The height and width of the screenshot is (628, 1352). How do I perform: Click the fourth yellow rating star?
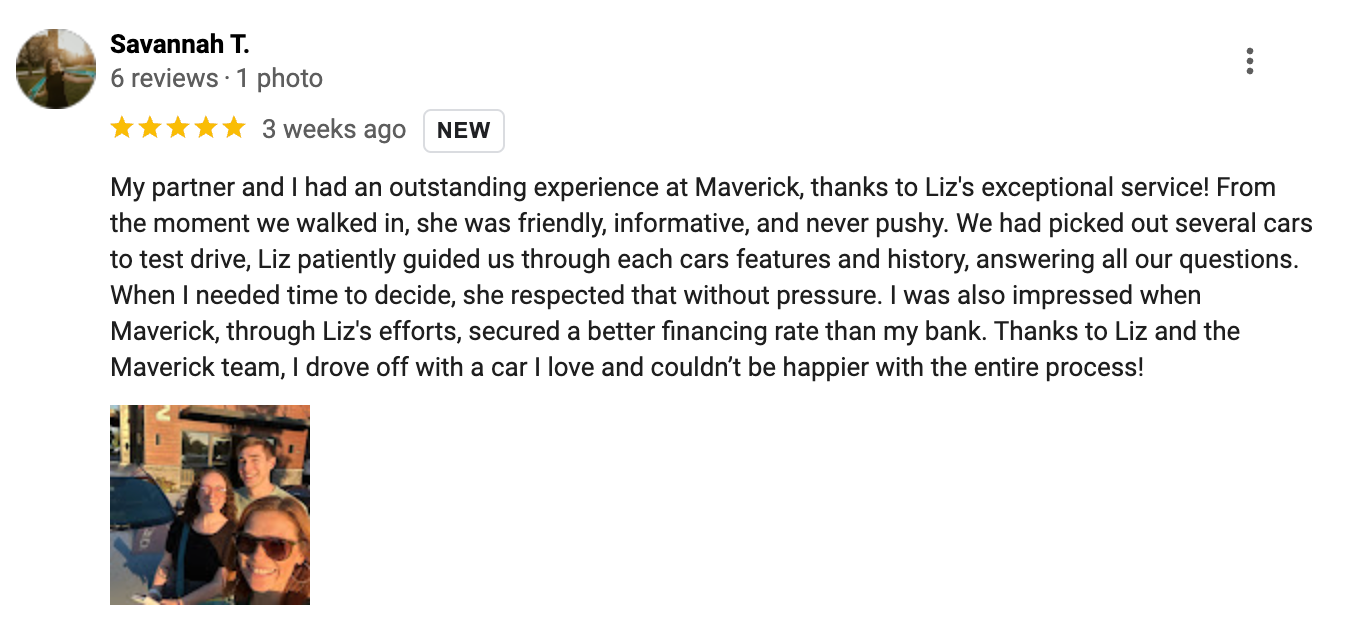(x=205, y=127)
